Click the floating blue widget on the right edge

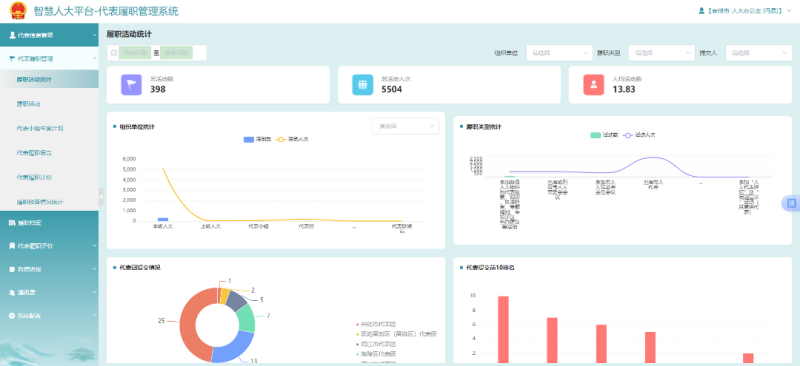coord(791,203)
